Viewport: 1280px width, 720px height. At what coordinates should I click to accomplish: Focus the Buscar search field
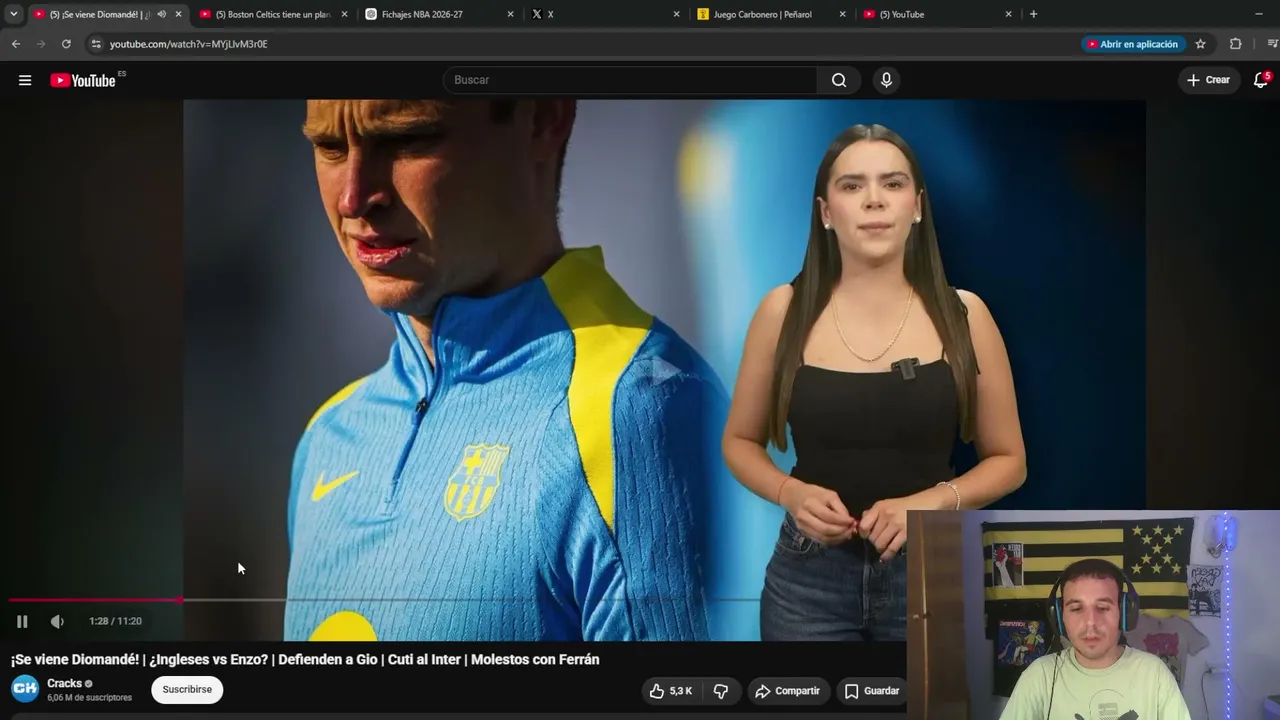pos(630,80)
